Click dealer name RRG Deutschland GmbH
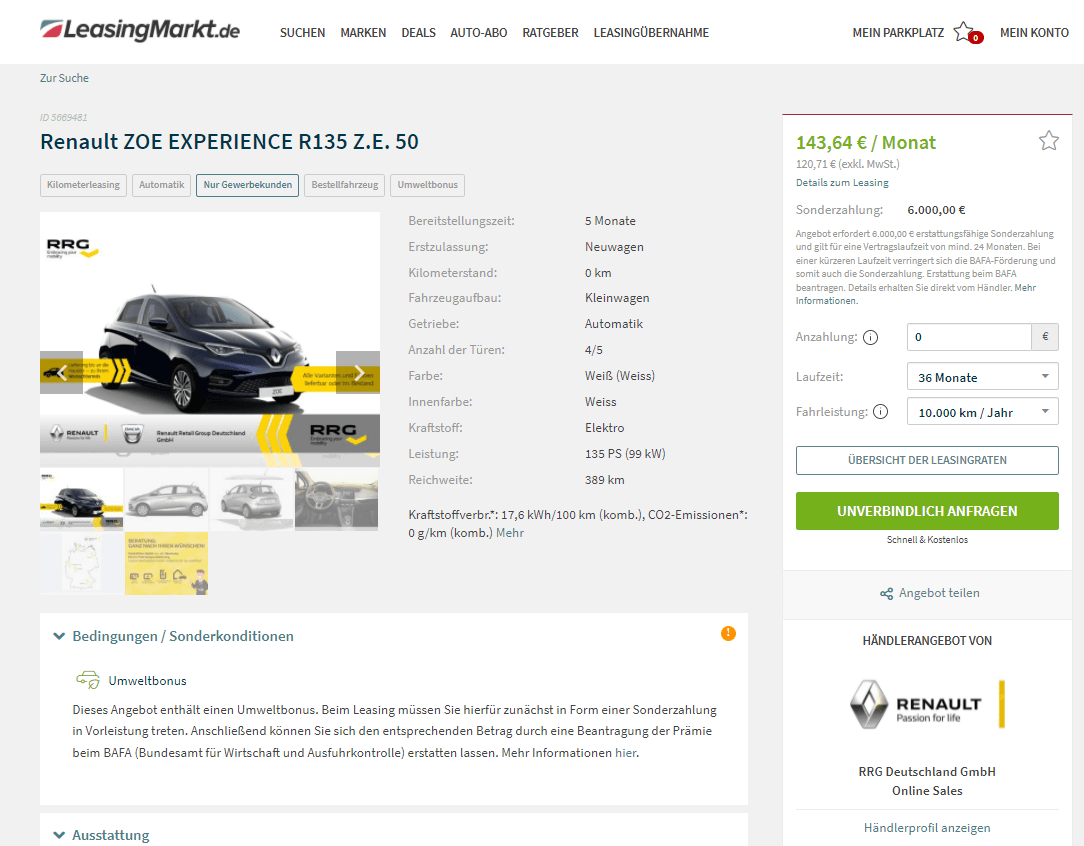Viewport: 1084px width, 846px height. pyautogui.click(x=926, y=771)
